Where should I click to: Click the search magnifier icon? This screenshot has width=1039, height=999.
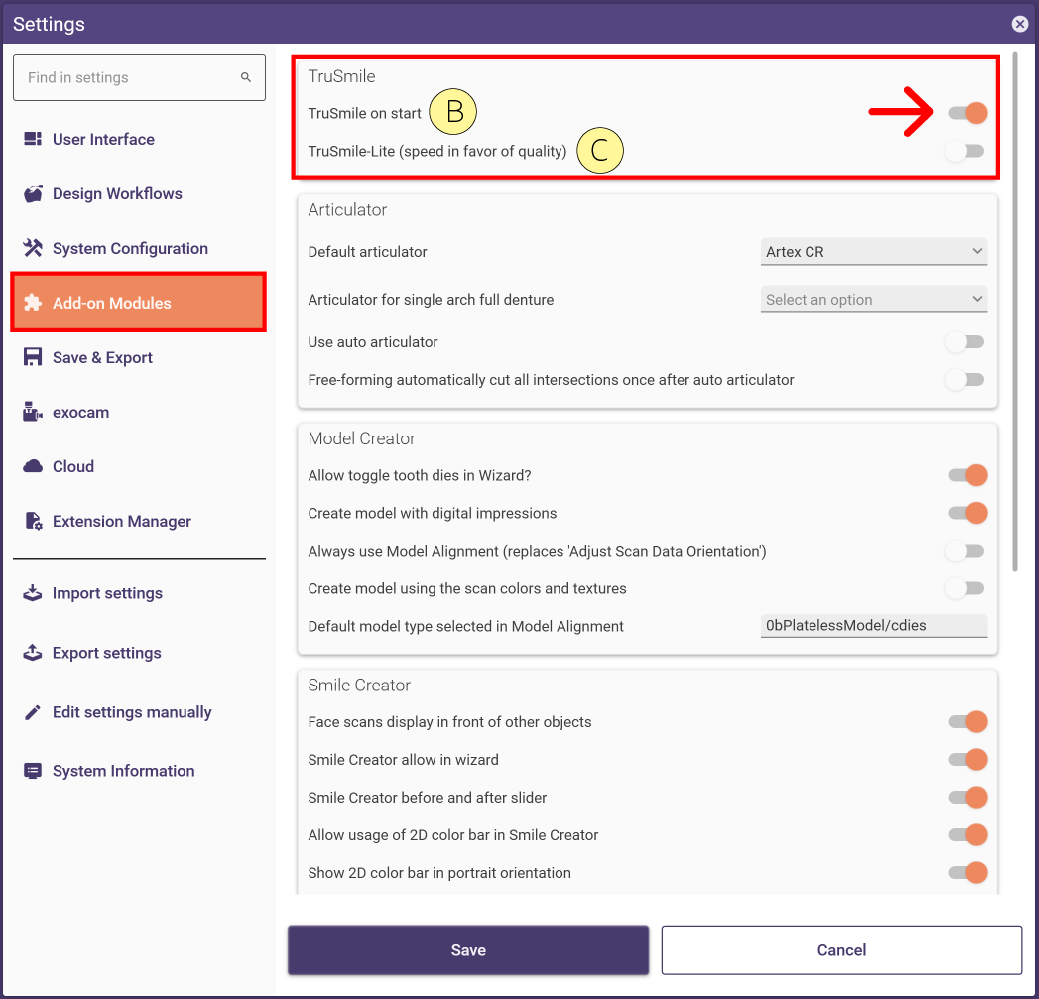246,78
